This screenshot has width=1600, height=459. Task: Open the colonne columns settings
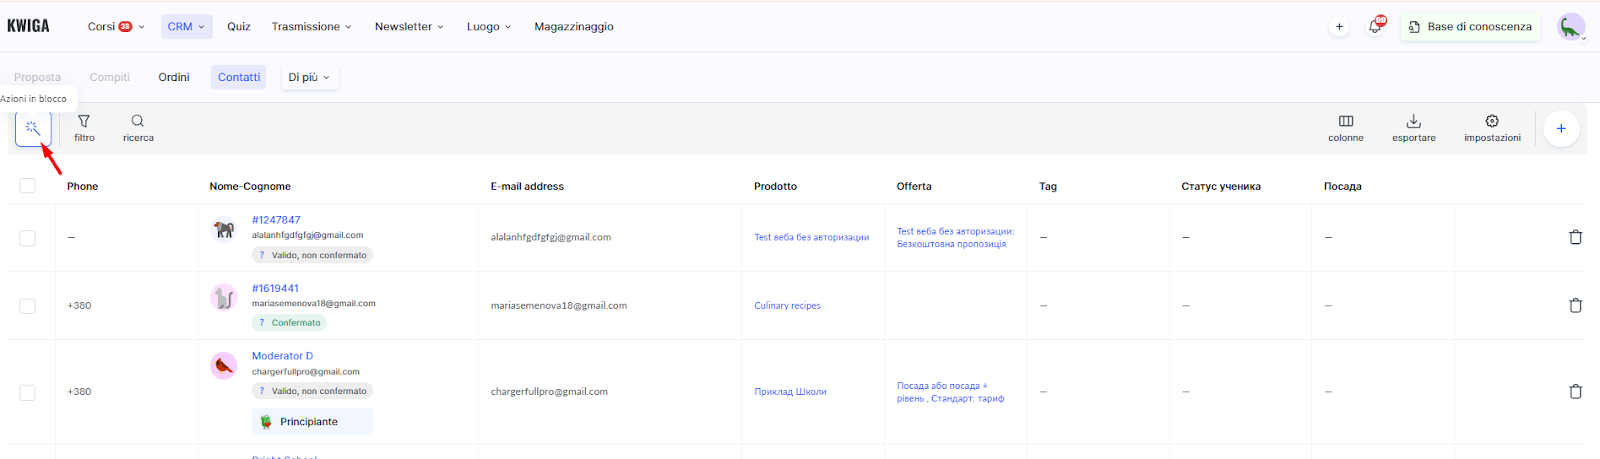pos(1345,122)
